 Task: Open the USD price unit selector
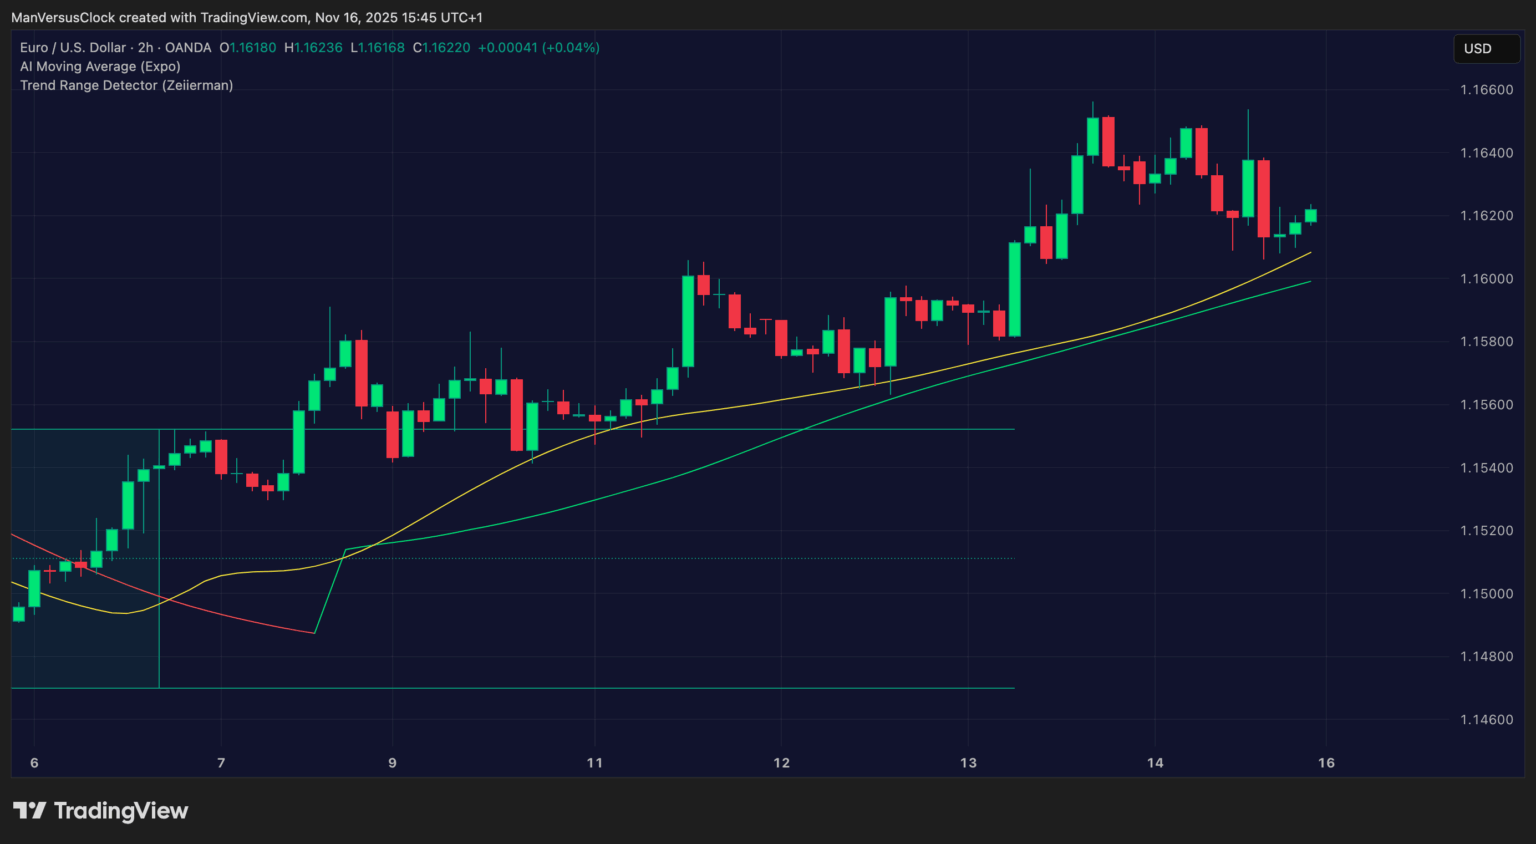coord(1486,48)
